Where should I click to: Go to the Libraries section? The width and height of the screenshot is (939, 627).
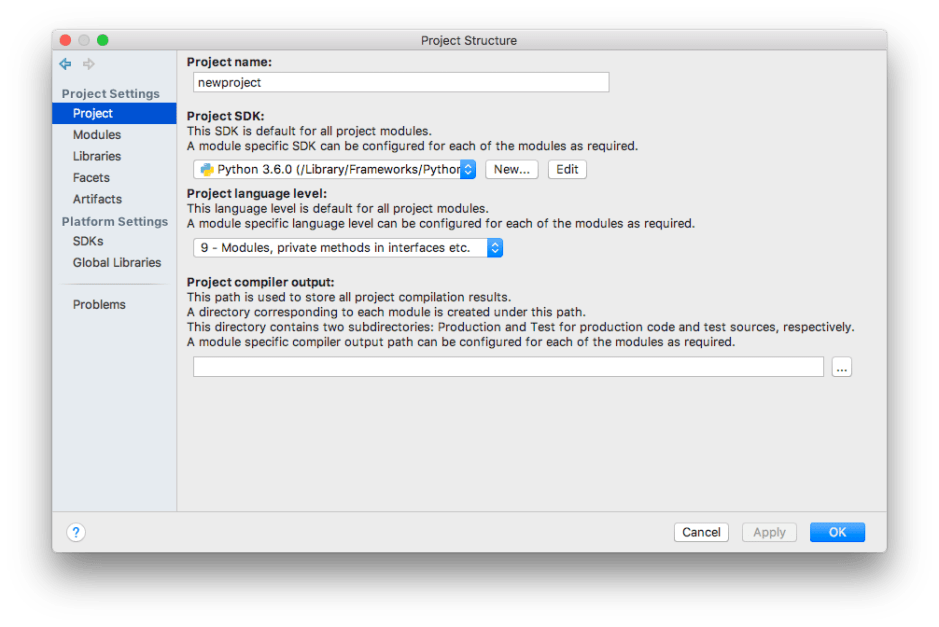pos(97,156)
